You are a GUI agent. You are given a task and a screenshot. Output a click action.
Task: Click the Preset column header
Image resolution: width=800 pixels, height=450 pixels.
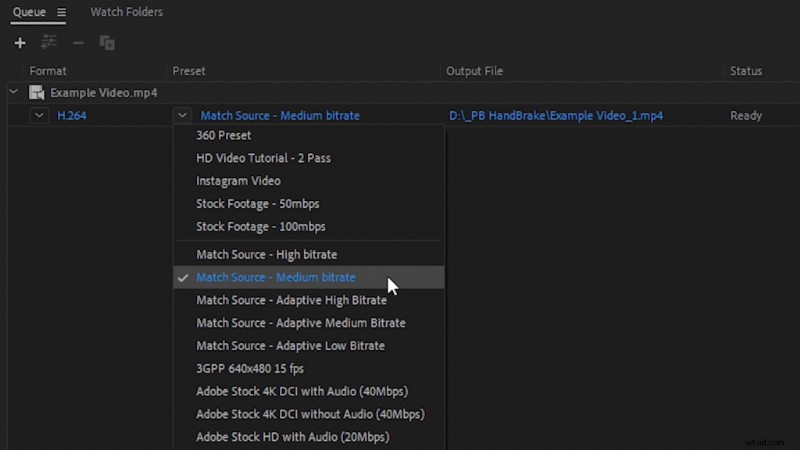pyautogui.click(x=189, y=71)
